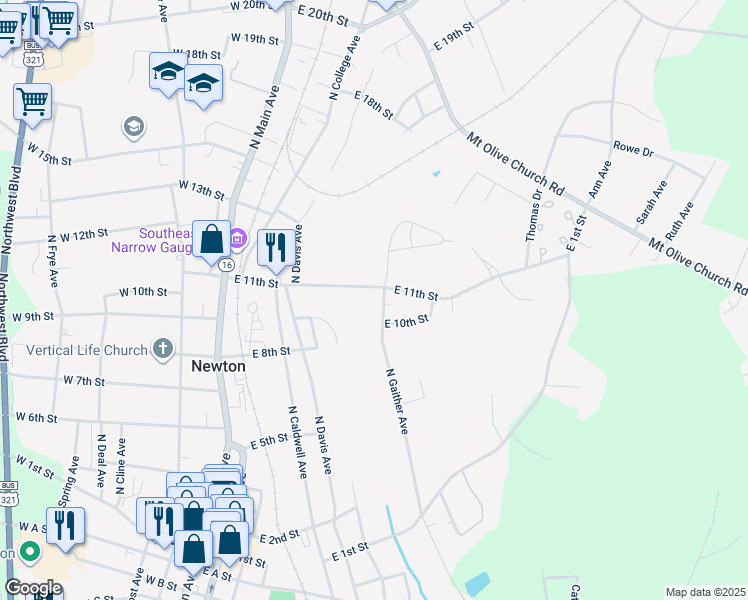Open restaurant marker next to upper N Davis Ave label
748x600 pixels.
tap(276, 249)
